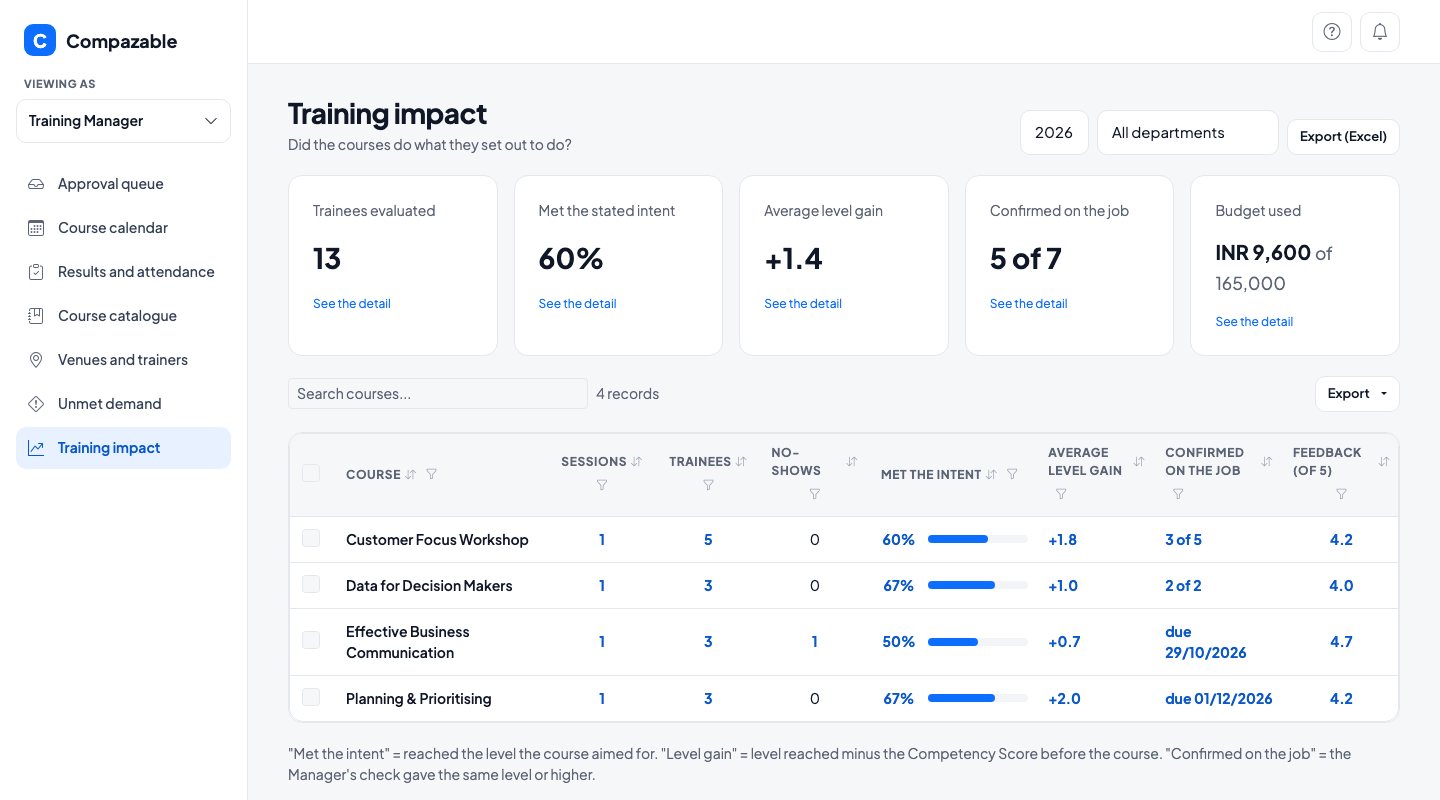1440x800 pixels.
Task: Sort by Feedback (of 5) column
Action: tap(1384, 461)
